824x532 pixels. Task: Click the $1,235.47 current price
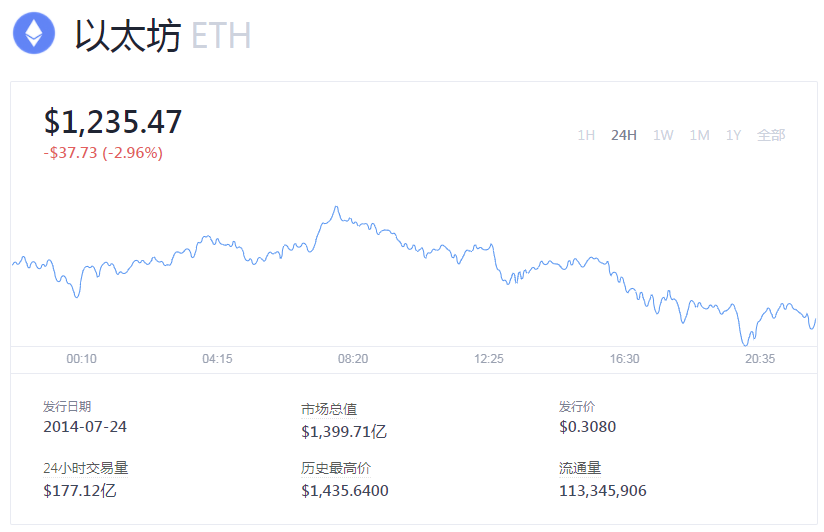pyautogui.click(x=113, y=122)
